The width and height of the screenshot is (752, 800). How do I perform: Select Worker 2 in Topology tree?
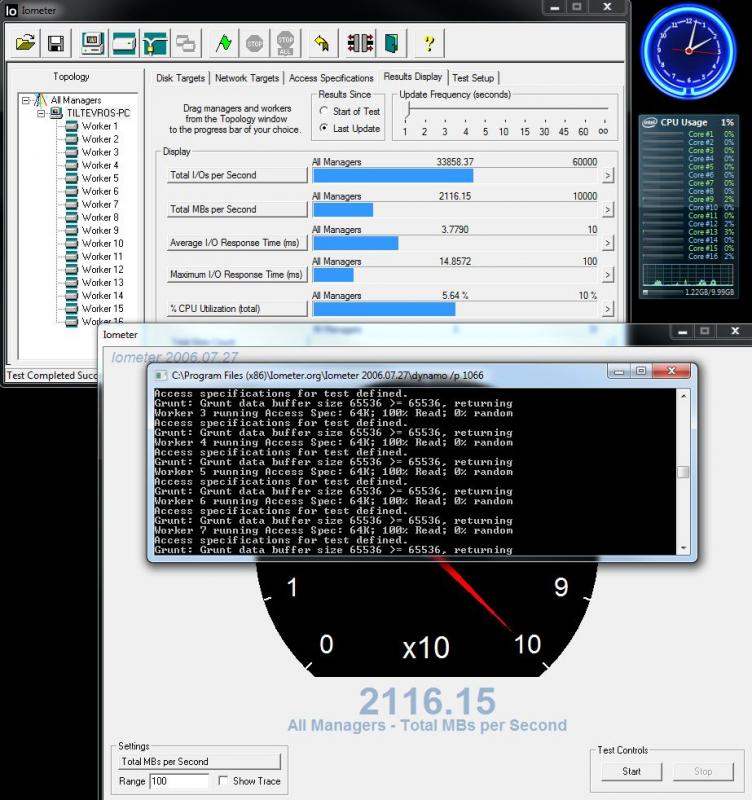100,139
